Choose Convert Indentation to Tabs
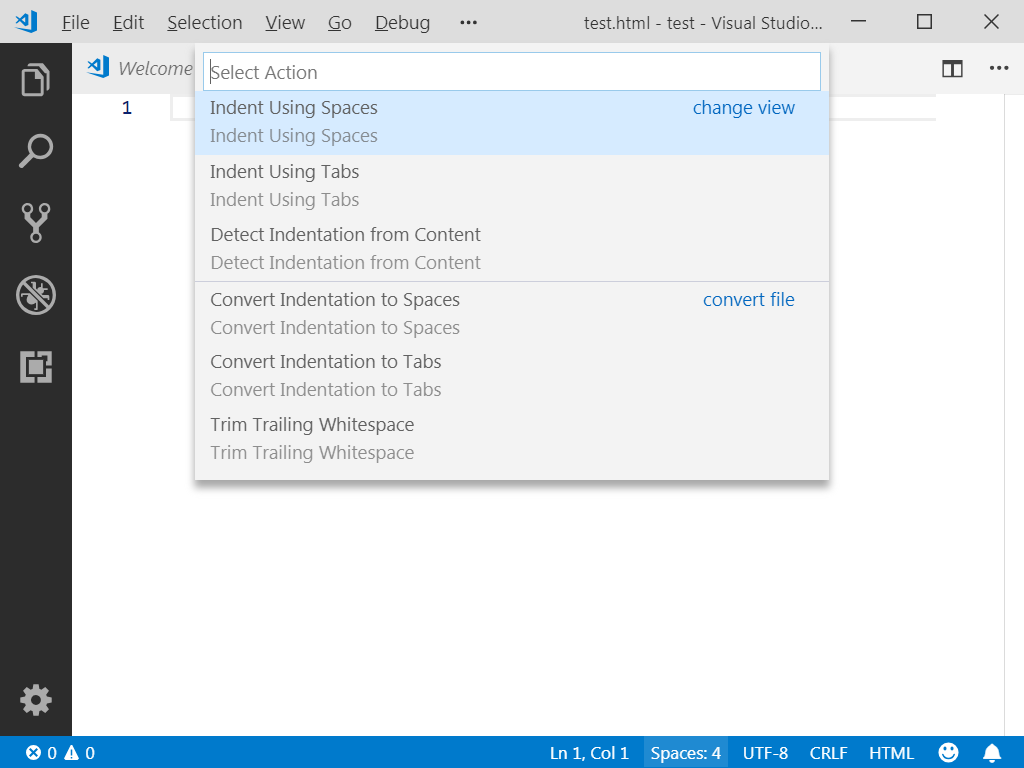This screenshot has width=1024, height=768. [x=512, y=376]
